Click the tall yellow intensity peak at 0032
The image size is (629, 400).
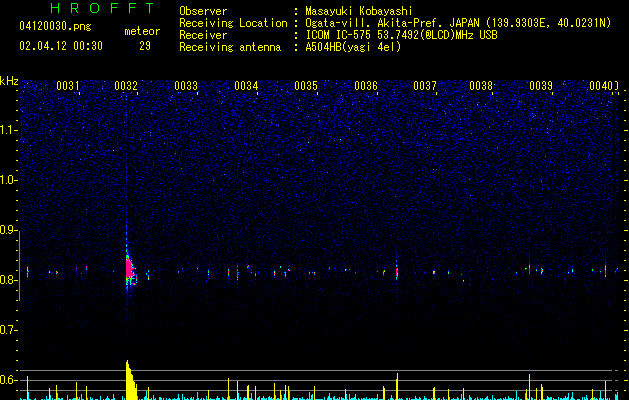(x=131, y=380)
